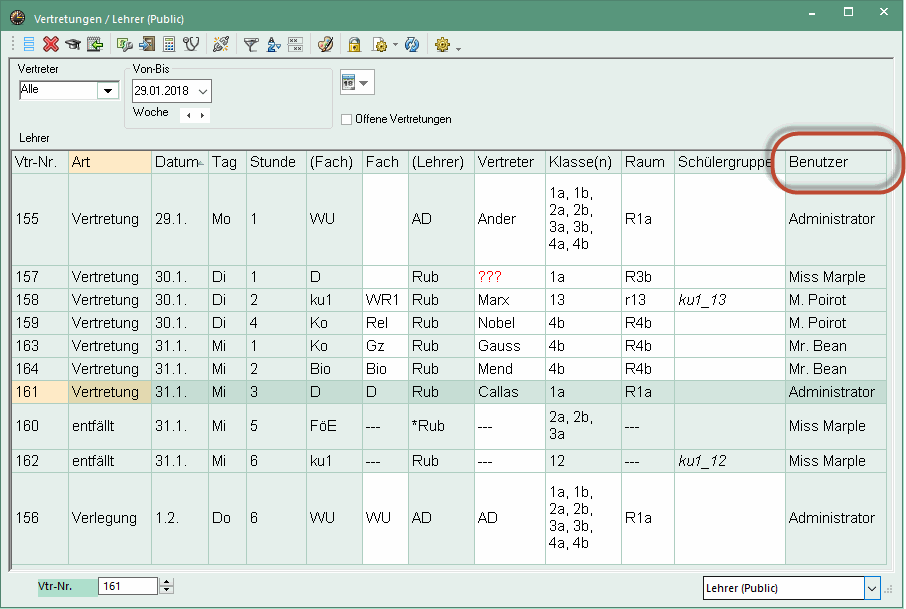Open dropdown arrow beside page setup icon
The height and width of the screenshot is (609, 906).
tap(395, 45)
